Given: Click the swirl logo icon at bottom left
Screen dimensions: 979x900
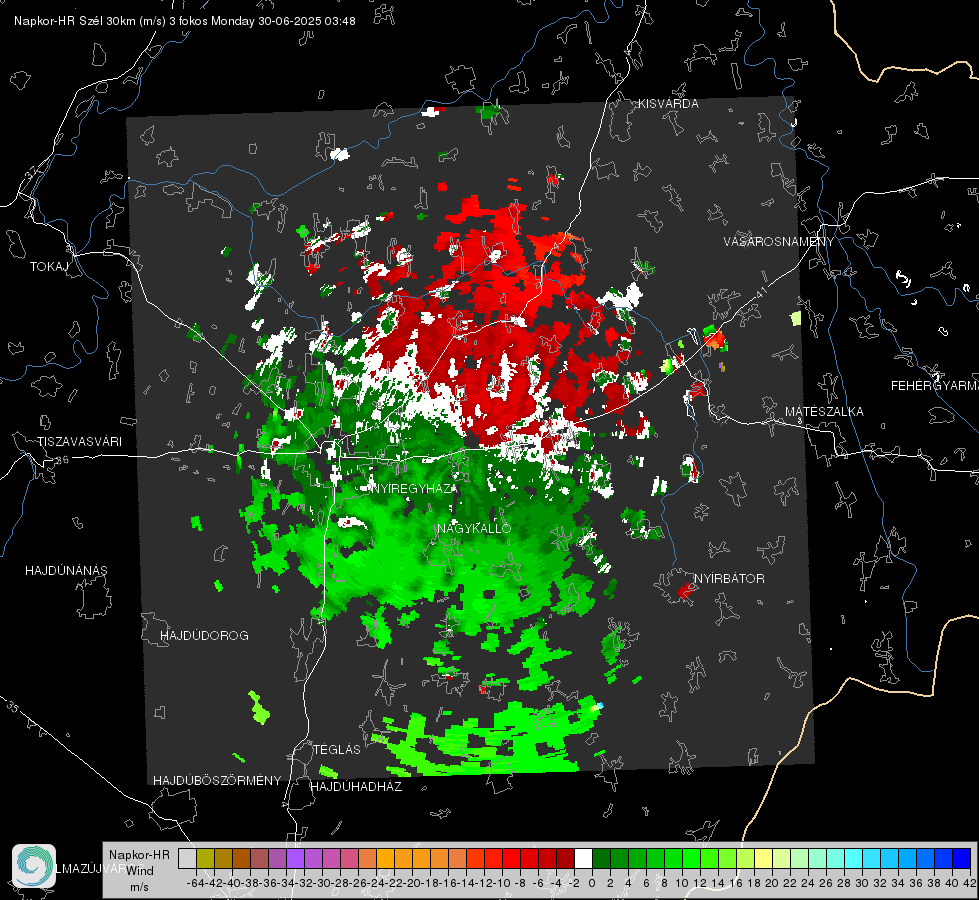Looking at the screenshot, I should (34, 866).
